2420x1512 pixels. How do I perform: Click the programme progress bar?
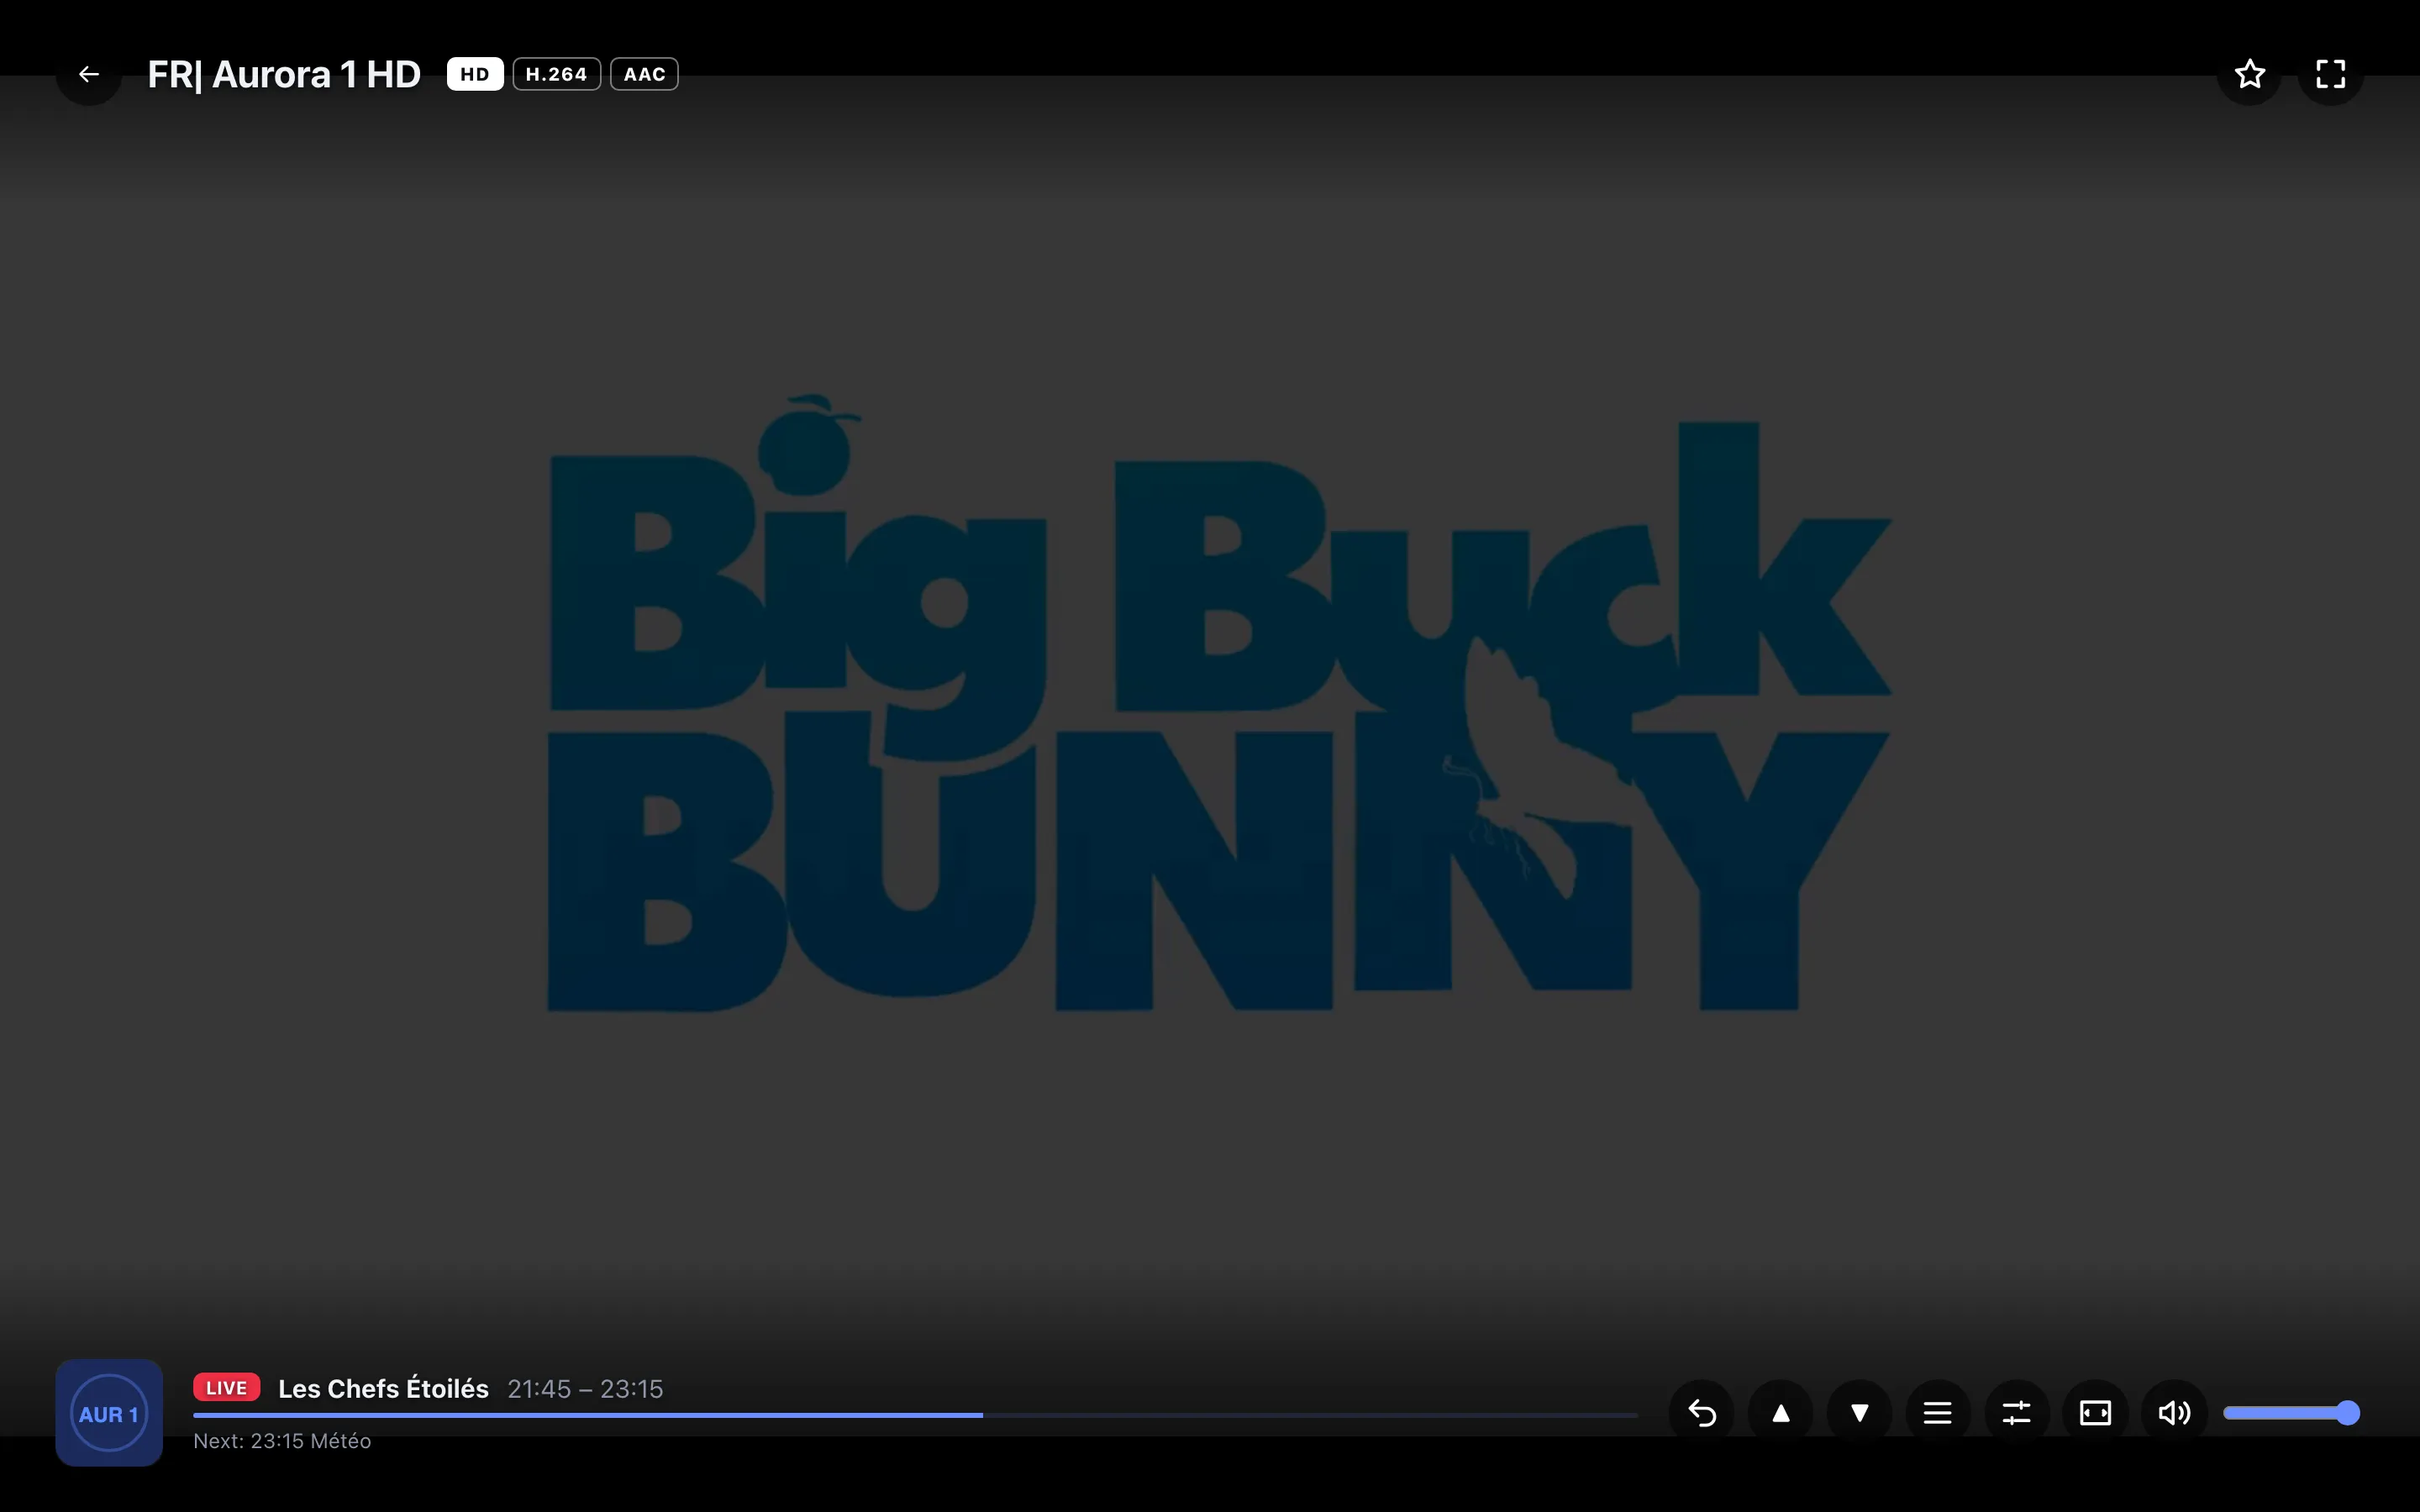point(916,1416)
